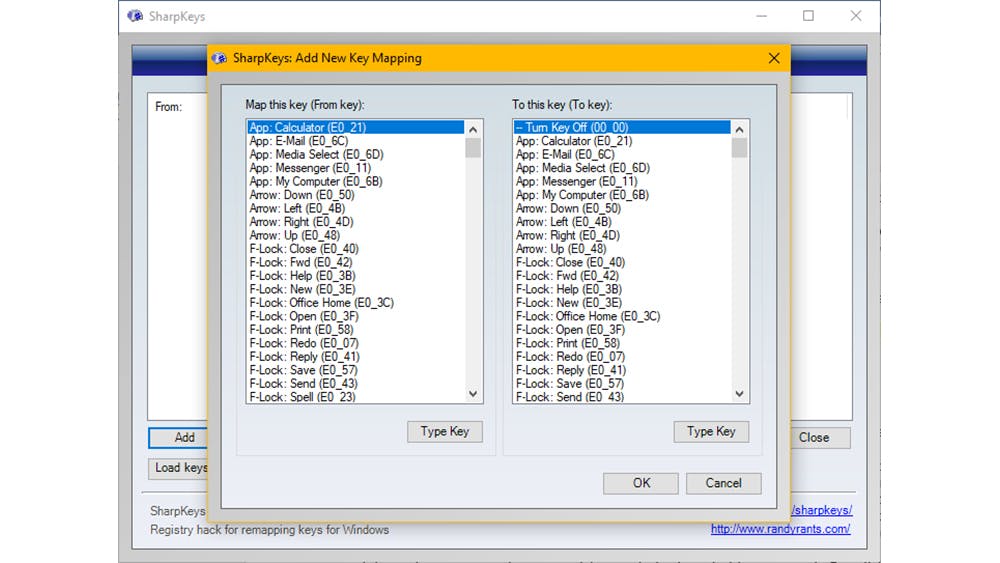Select F-Lock: Help in From list

tap(356, 276)
